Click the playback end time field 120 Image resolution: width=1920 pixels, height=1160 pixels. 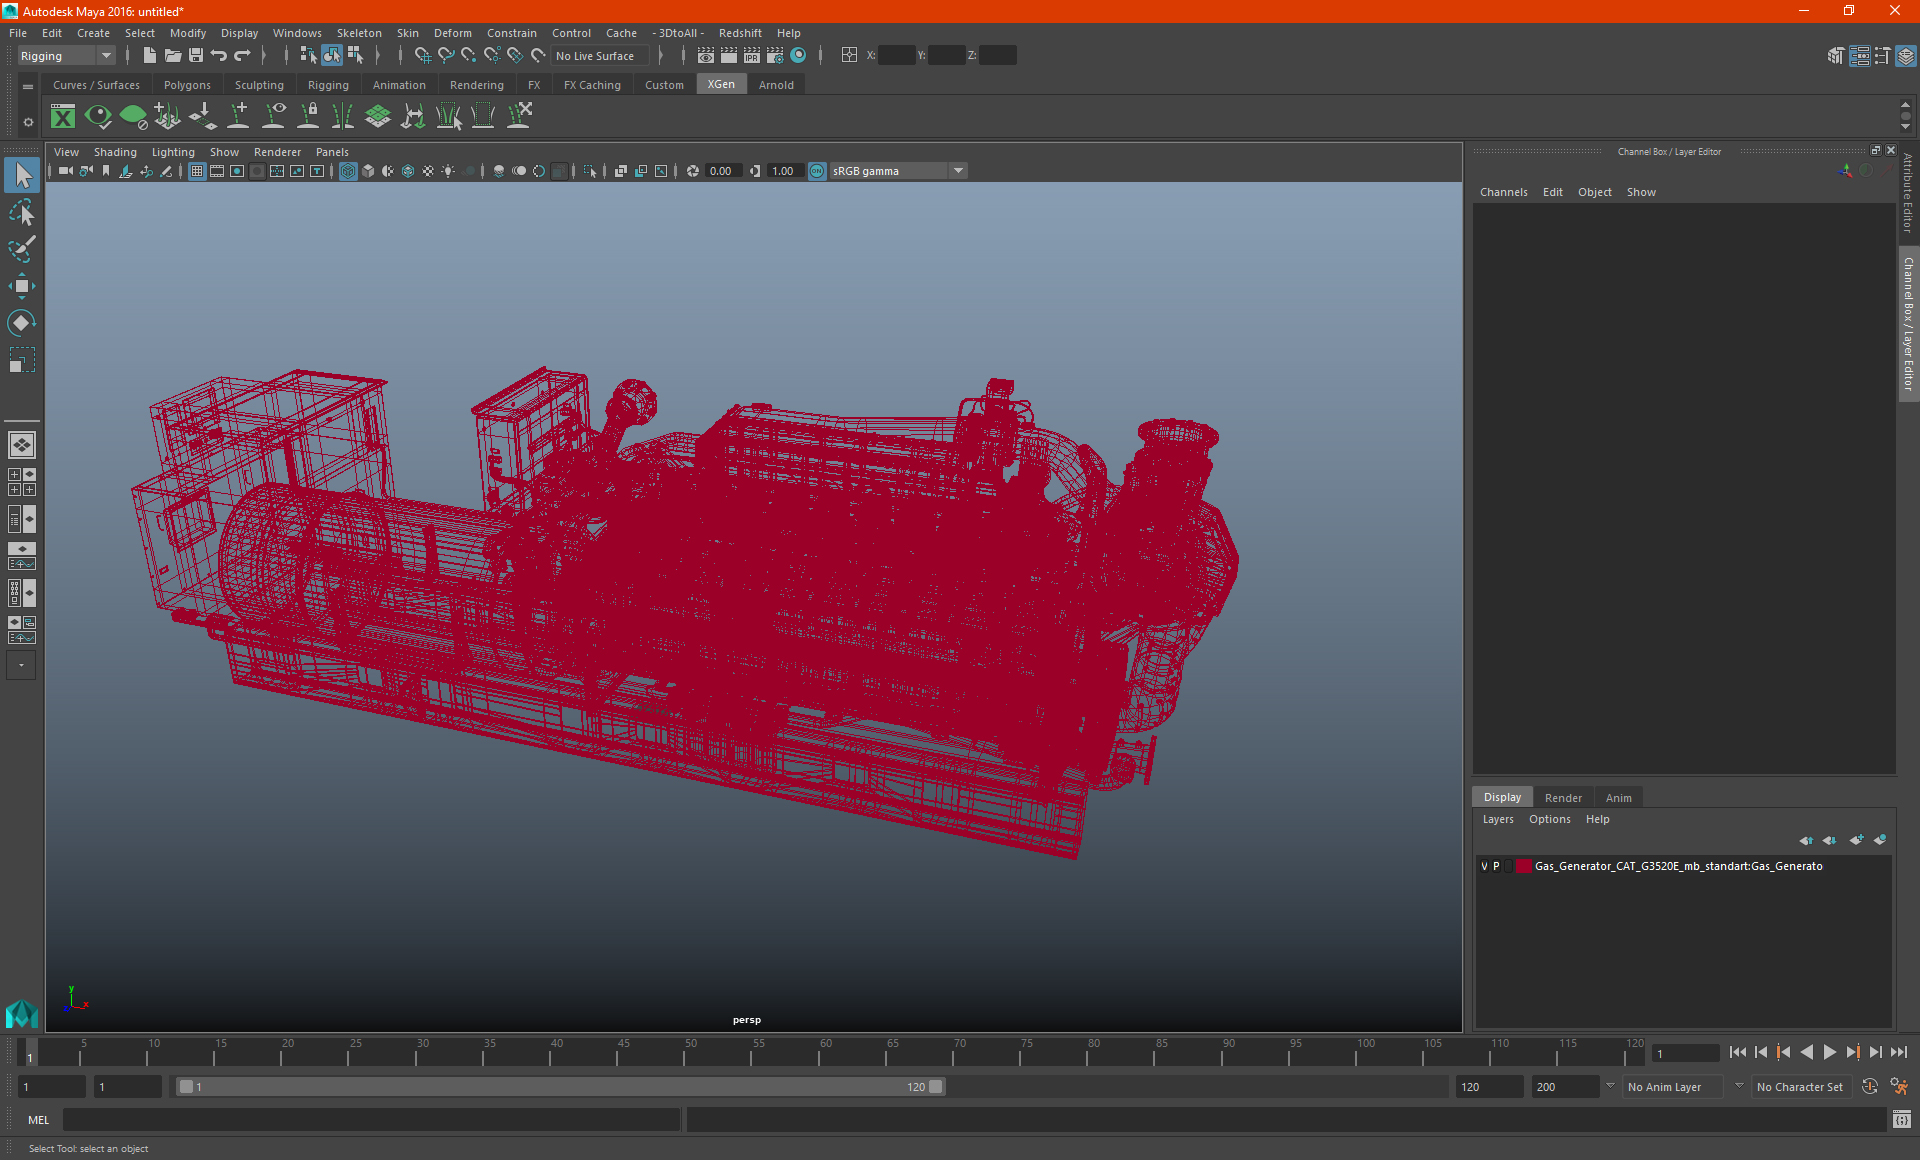[x=1489, y=1087]
